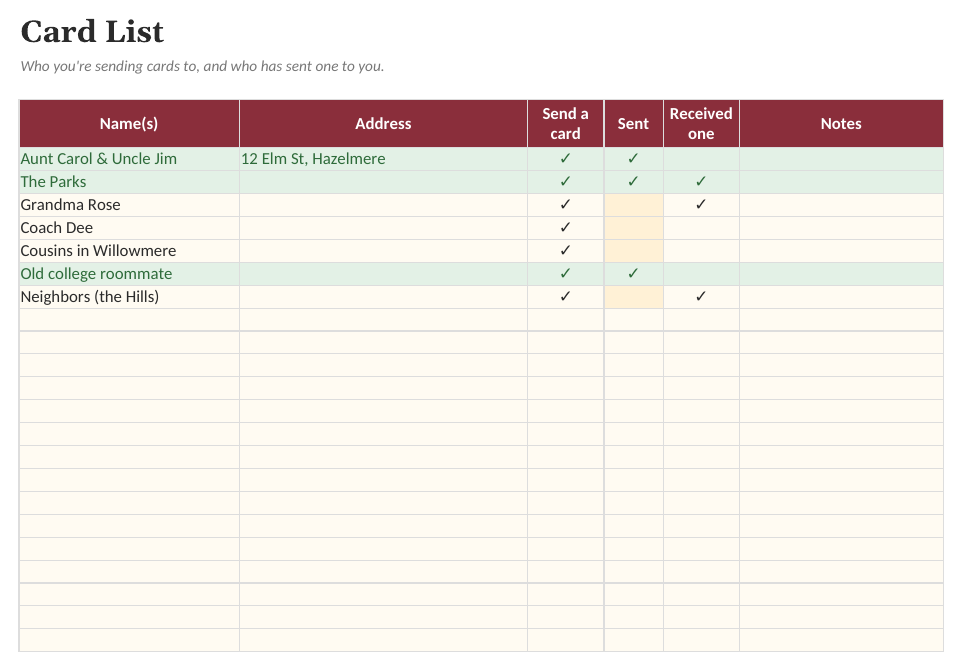Toggle Sent check for The Parks
This screenshot has width=962, height=670.
coord(633,182)
